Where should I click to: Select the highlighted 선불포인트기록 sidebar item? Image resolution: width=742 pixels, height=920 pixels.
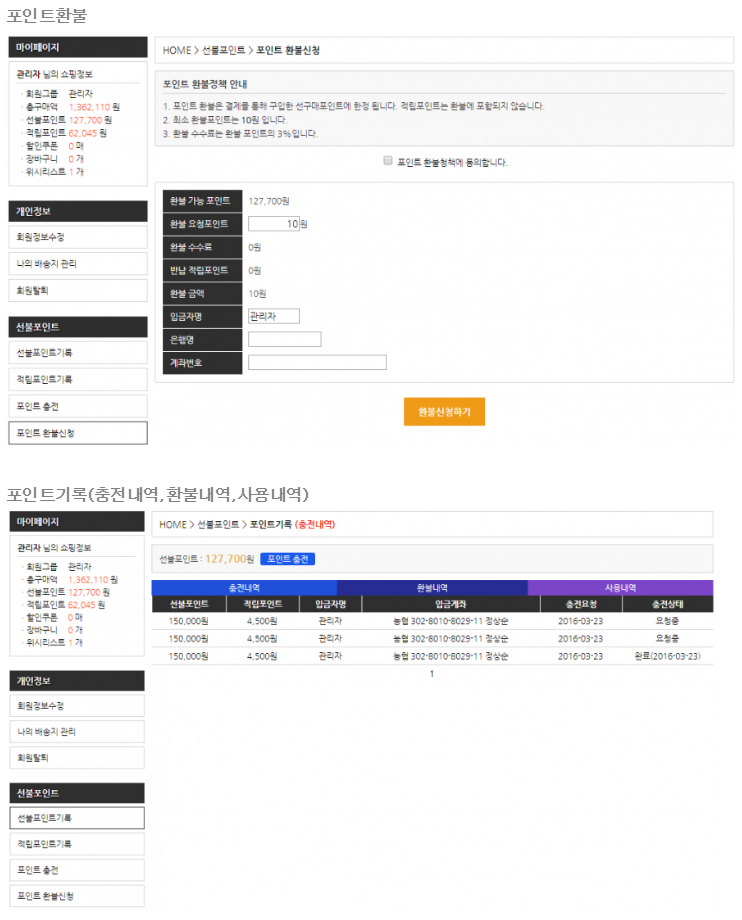(x=78, y=818)
